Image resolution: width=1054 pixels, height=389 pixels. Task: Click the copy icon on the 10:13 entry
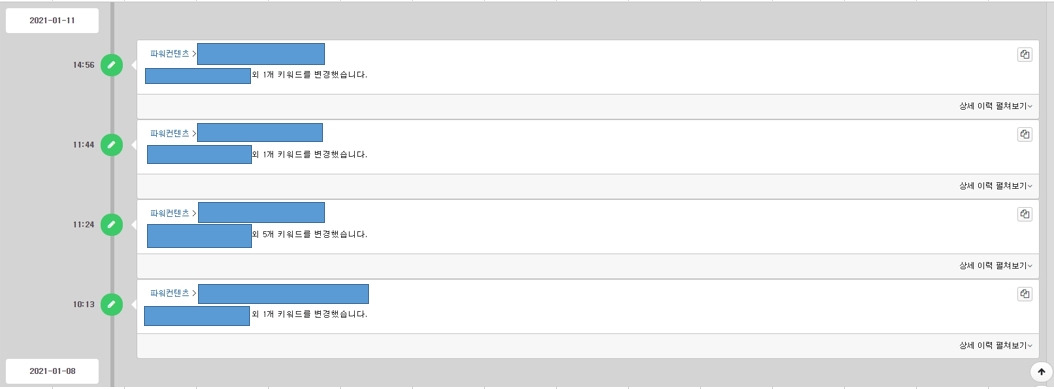(x=1024, y=294)
